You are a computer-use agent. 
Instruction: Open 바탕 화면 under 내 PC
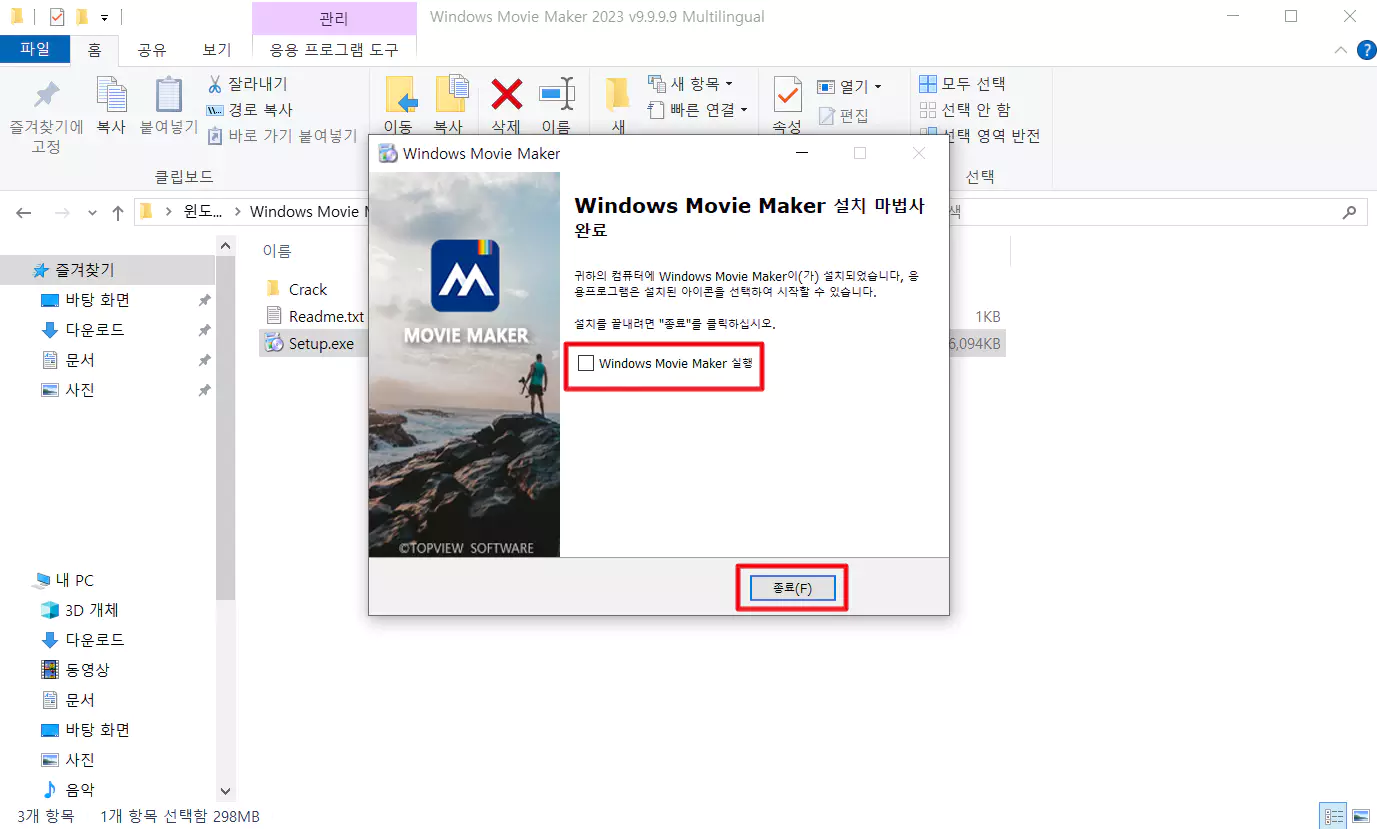click(98, 730)
